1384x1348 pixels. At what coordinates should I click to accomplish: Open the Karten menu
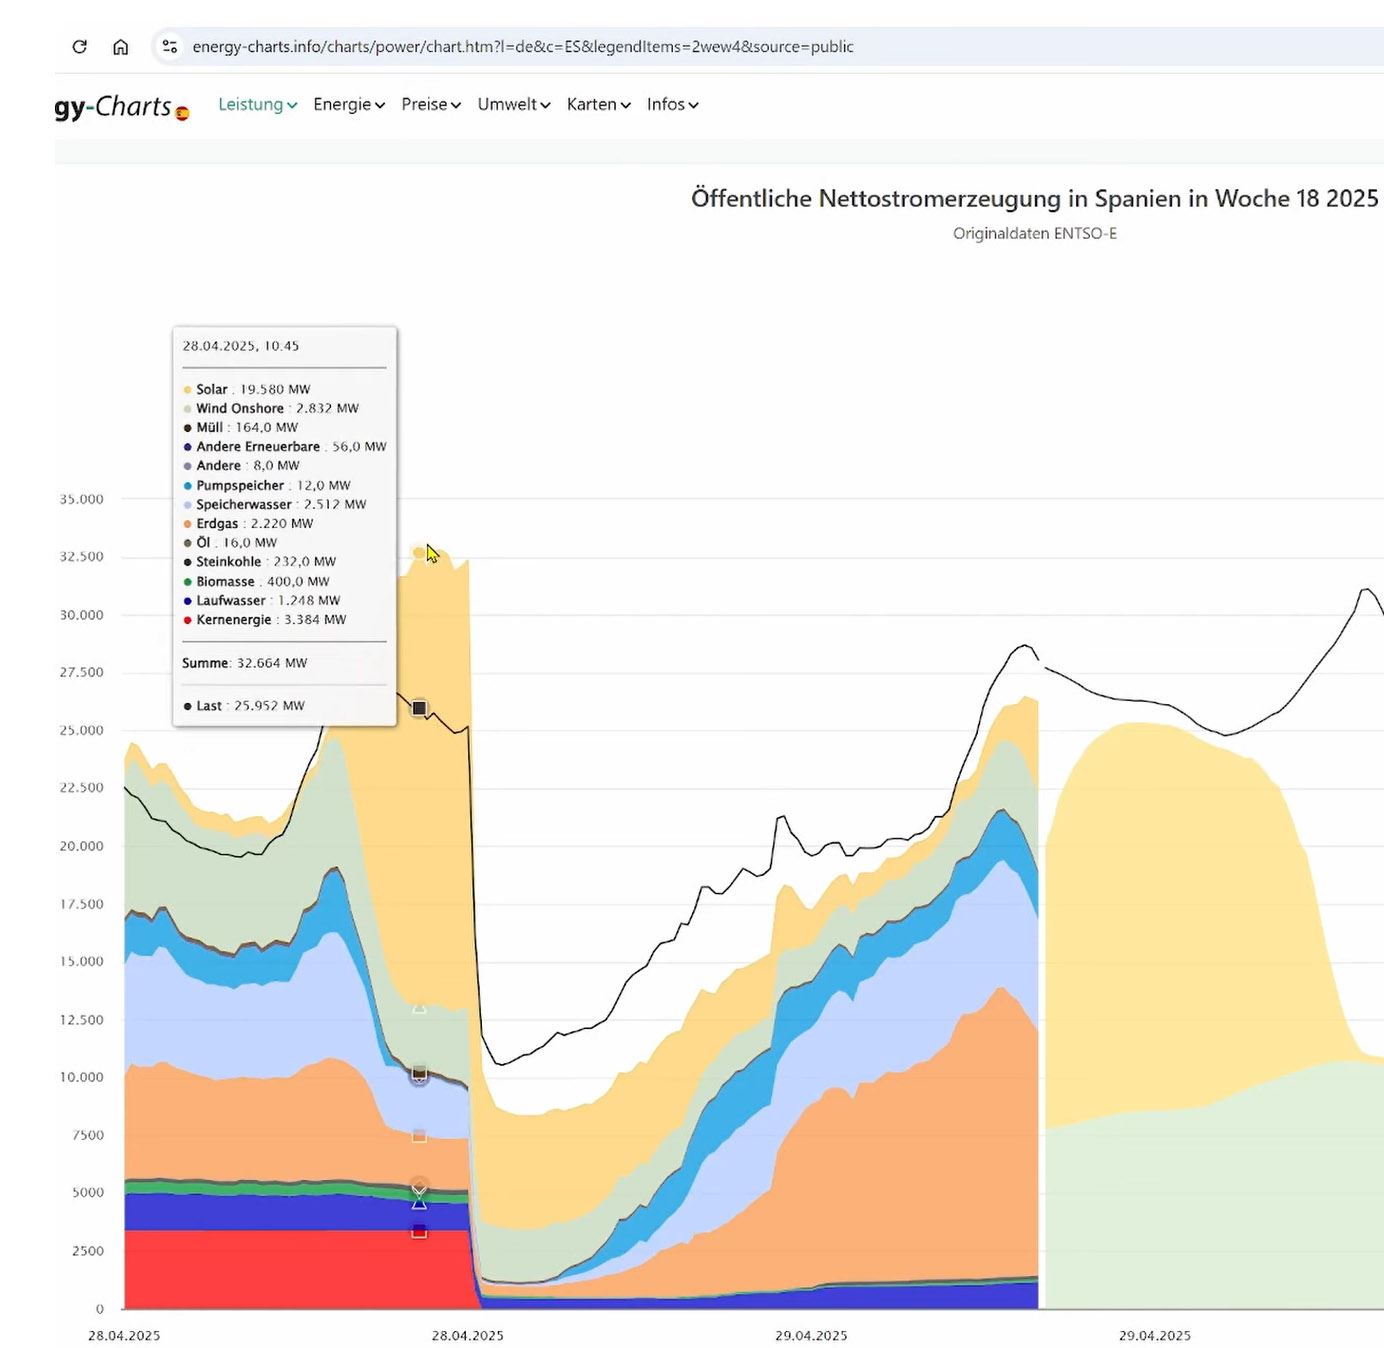pyautogui.click(x=598, y=104)
